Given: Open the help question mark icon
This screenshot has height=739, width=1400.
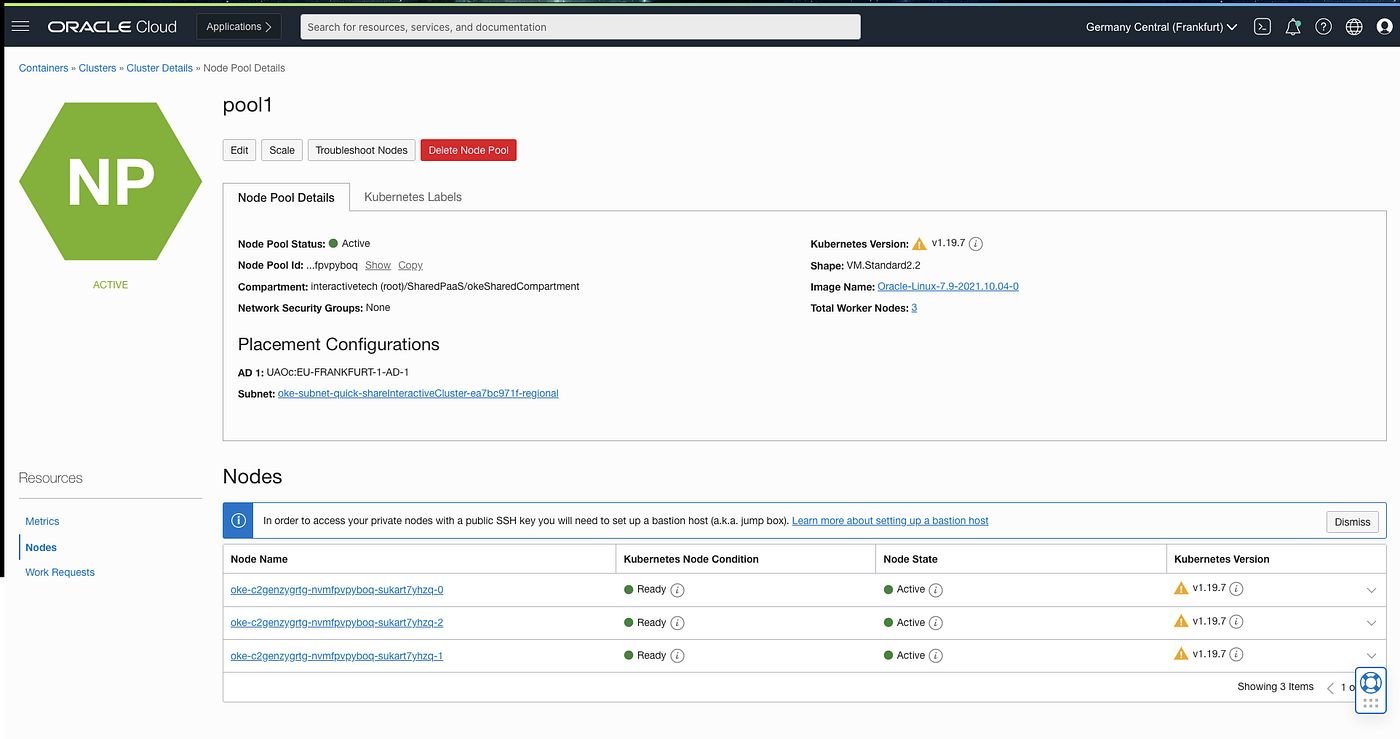Looking at the screenshot, I should pos(1323,27).
